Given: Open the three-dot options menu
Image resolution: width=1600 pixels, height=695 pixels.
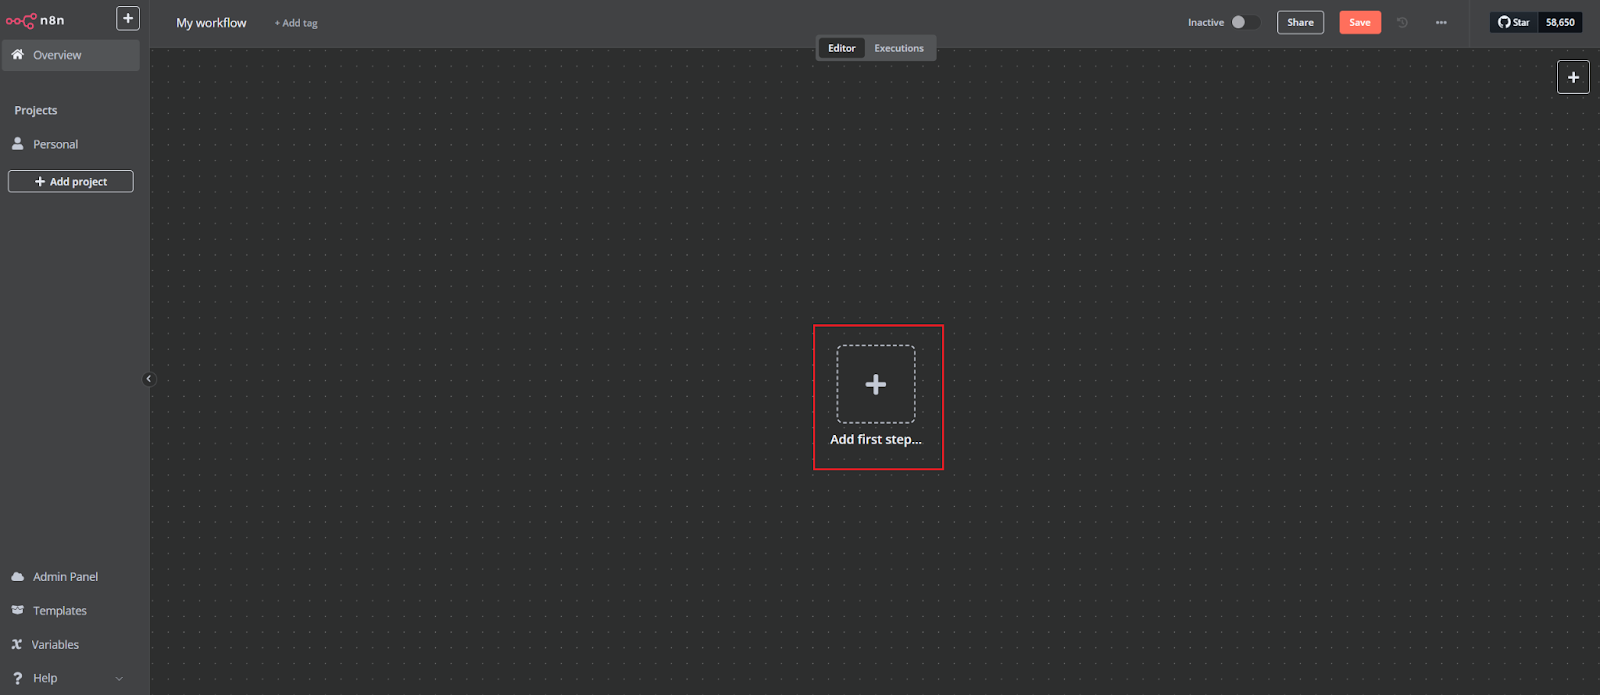Looking at the screenshot, I should [1441, 22].
